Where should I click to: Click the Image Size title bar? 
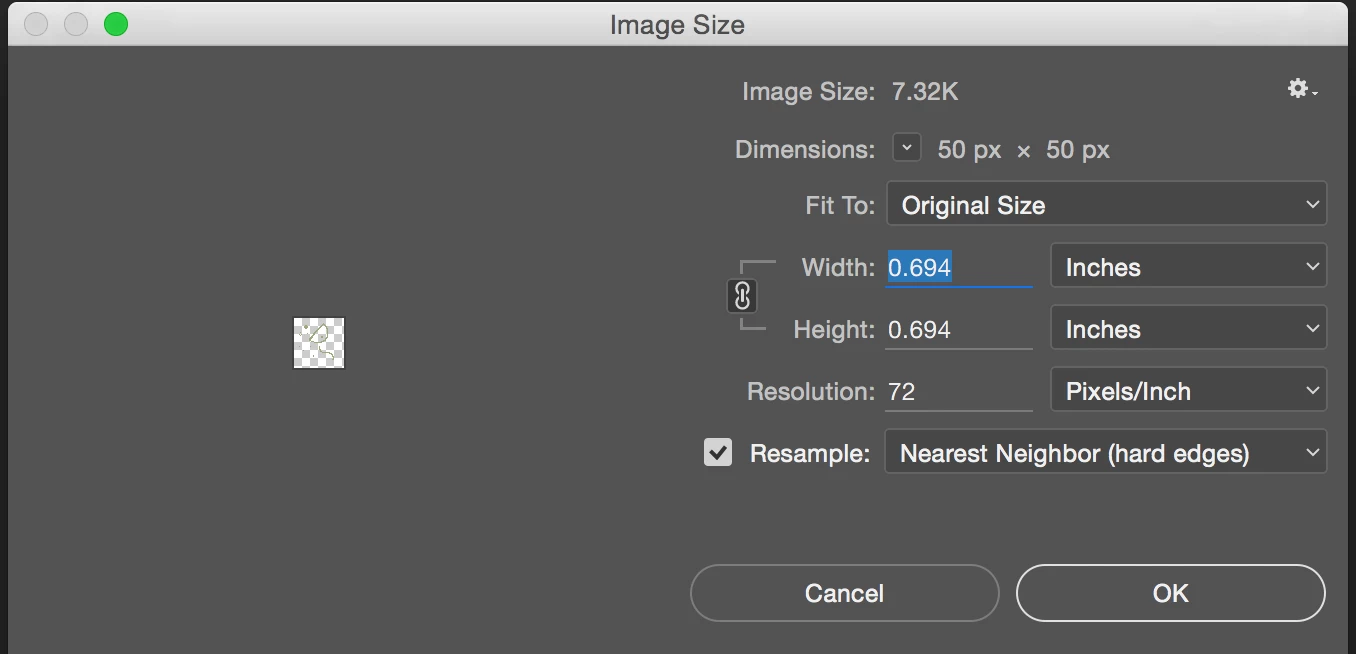pos(677,24)
